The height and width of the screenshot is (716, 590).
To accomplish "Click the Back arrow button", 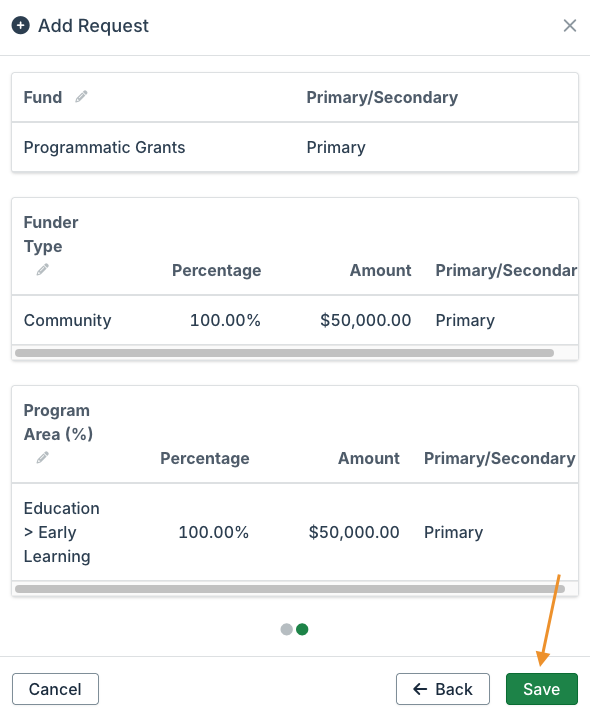I will tap(442, 689).
